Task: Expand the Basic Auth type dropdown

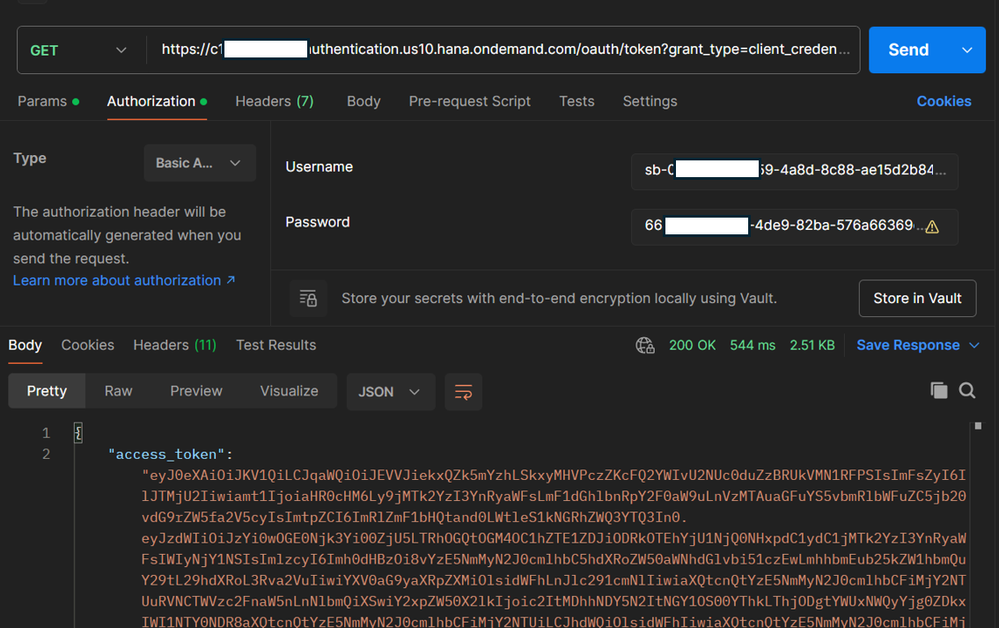Action: click(199, 163)
